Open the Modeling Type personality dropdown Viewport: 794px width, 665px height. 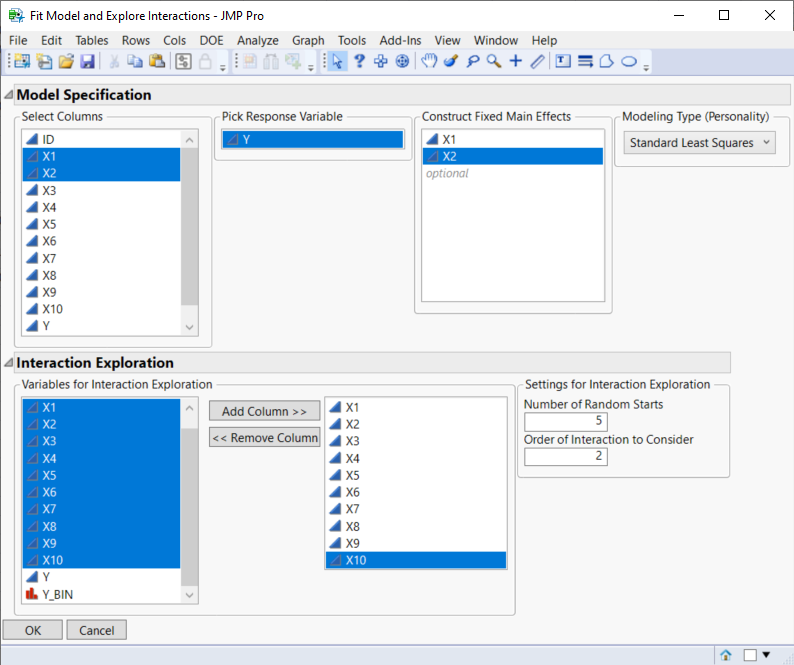[699, 143]
